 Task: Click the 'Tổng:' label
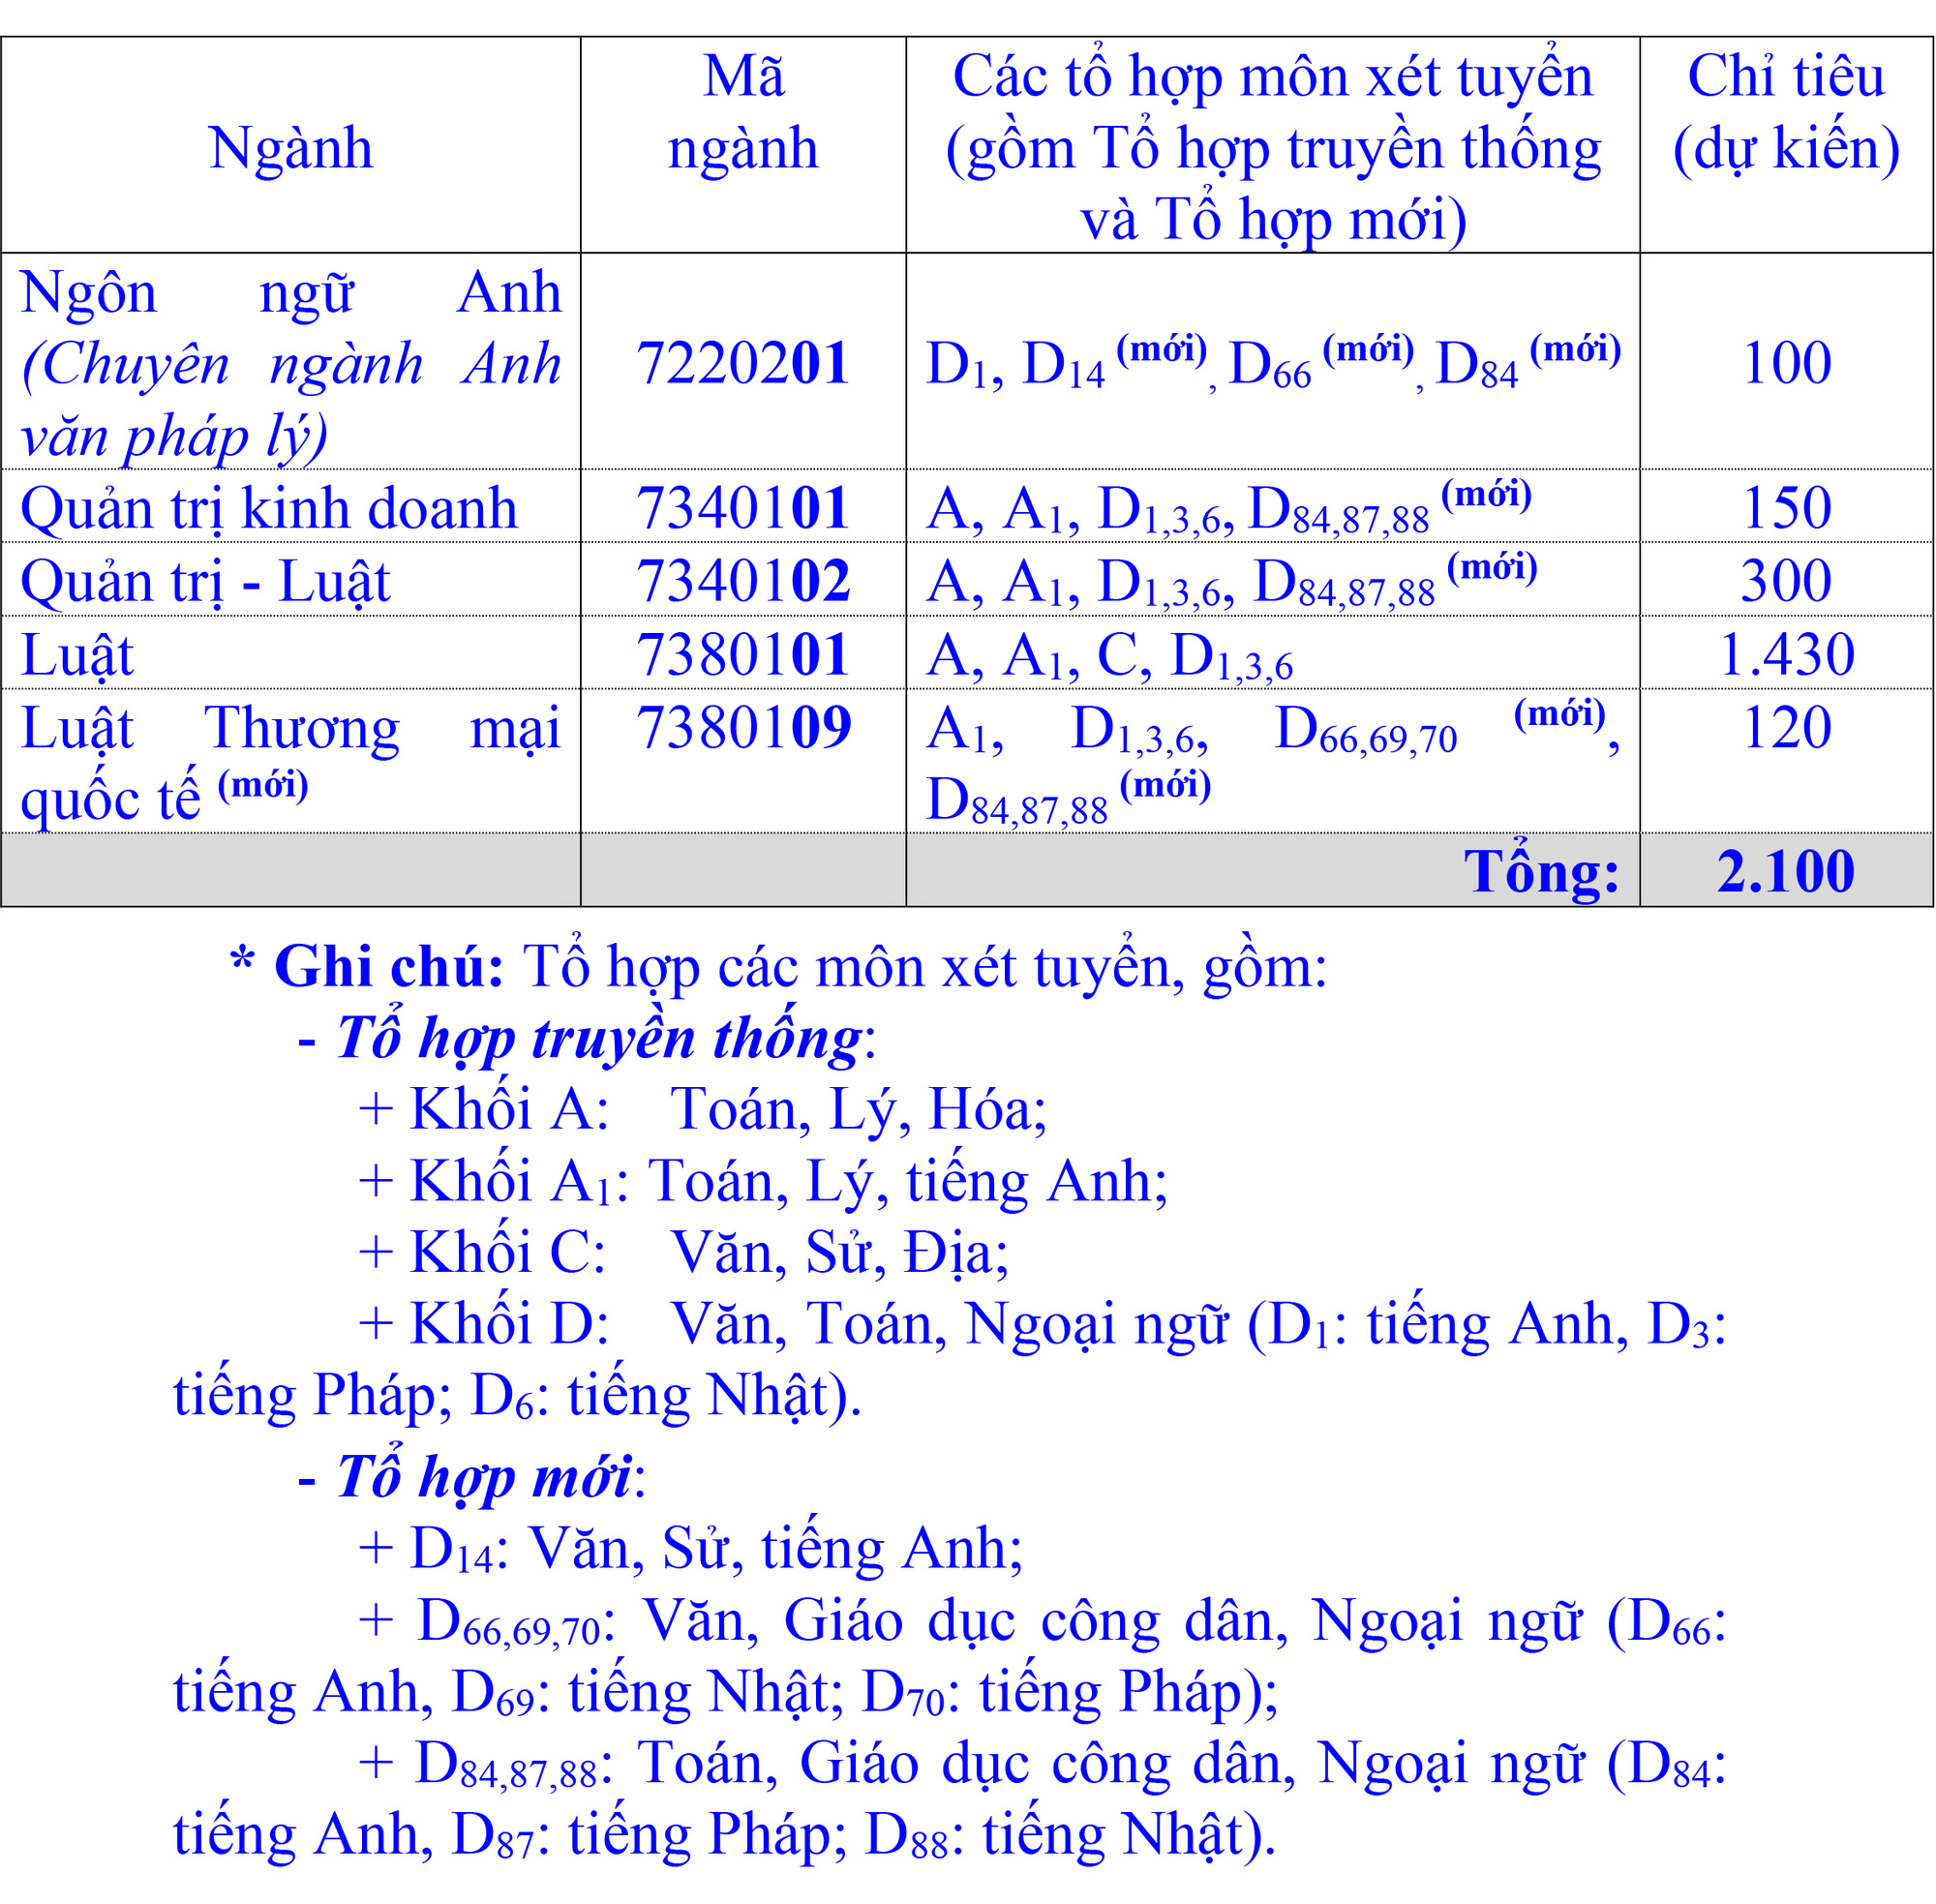coord(1541,872)
